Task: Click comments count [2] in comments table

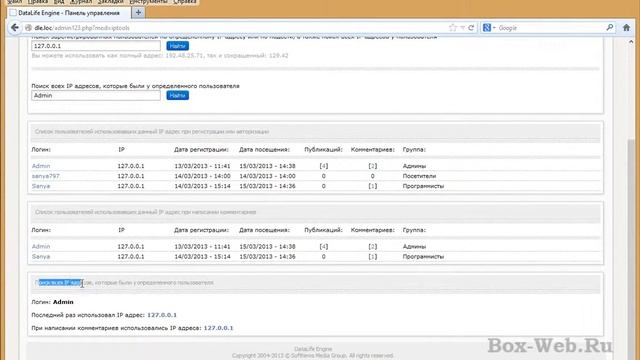Action: tap(373, 247)
